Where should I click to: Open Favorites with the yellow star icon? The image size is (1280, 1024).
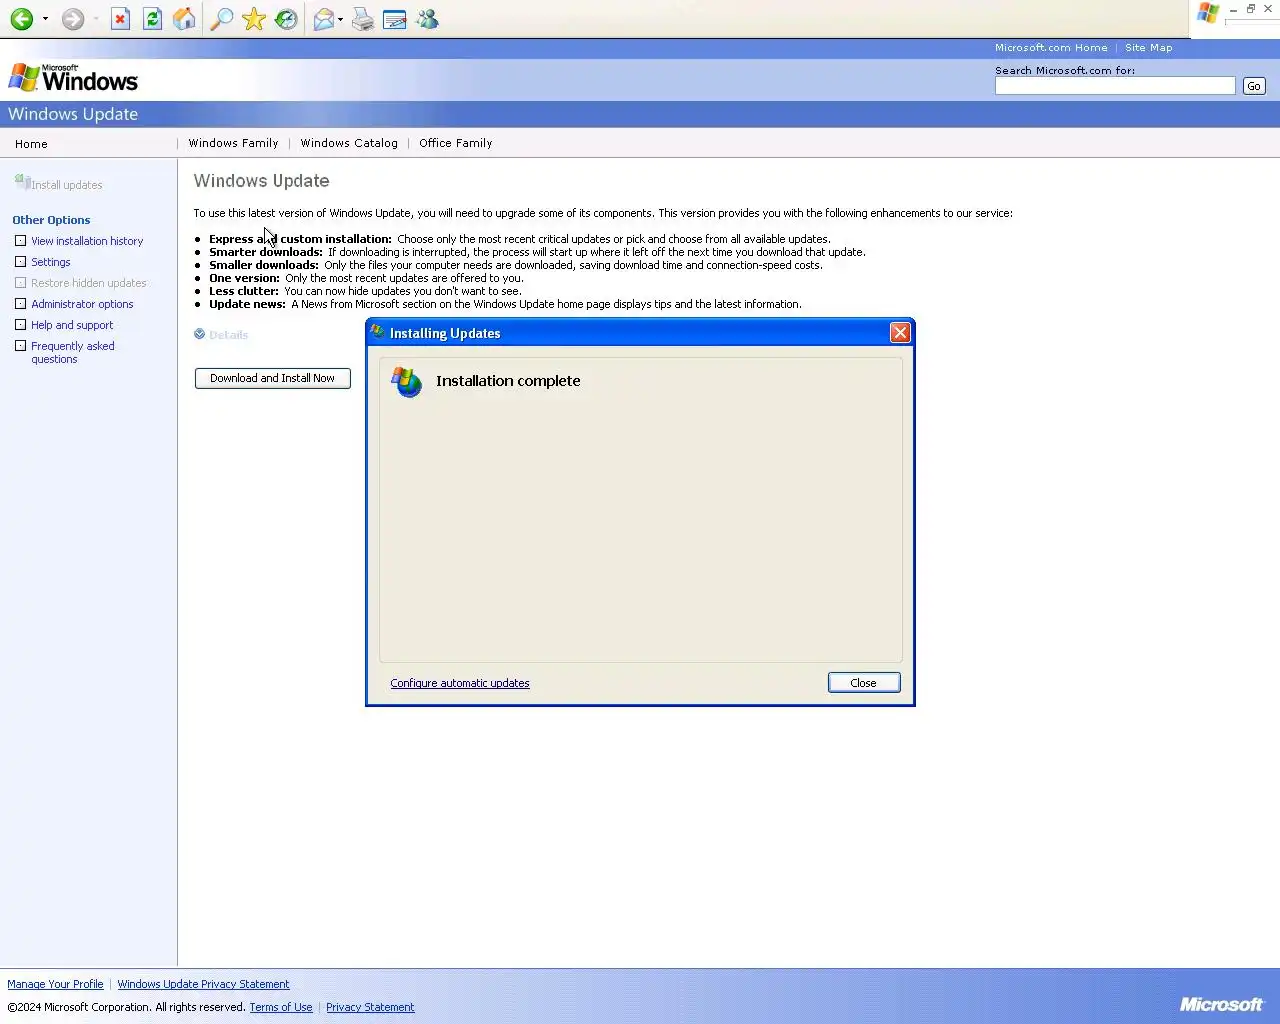254,19
